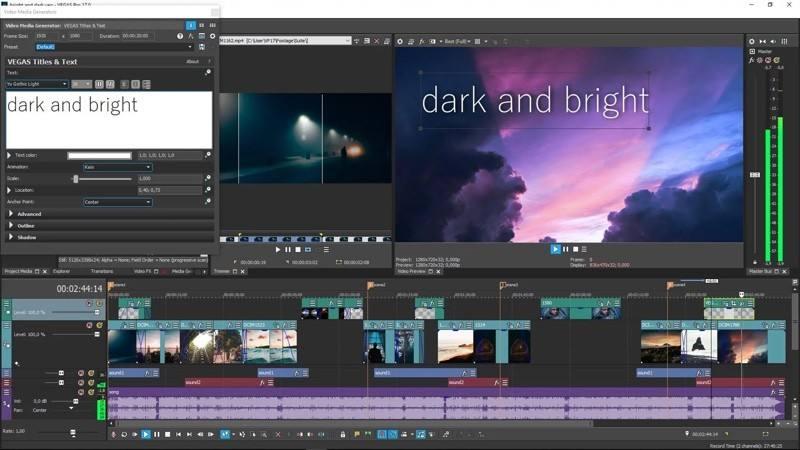Open media generator properties gear icon
This screenshot has height=450, width=800.
[x=212, y=36]
